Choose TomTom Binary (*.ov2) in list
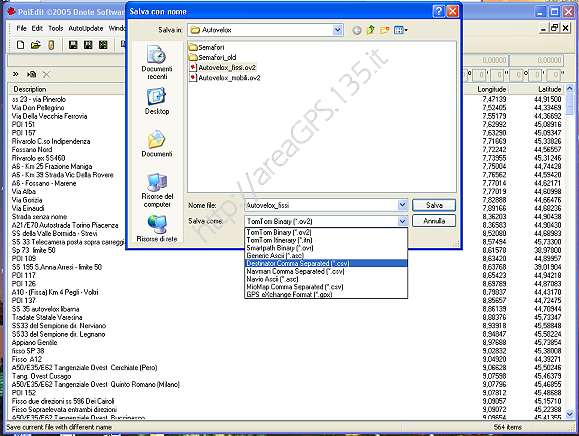 326,232
